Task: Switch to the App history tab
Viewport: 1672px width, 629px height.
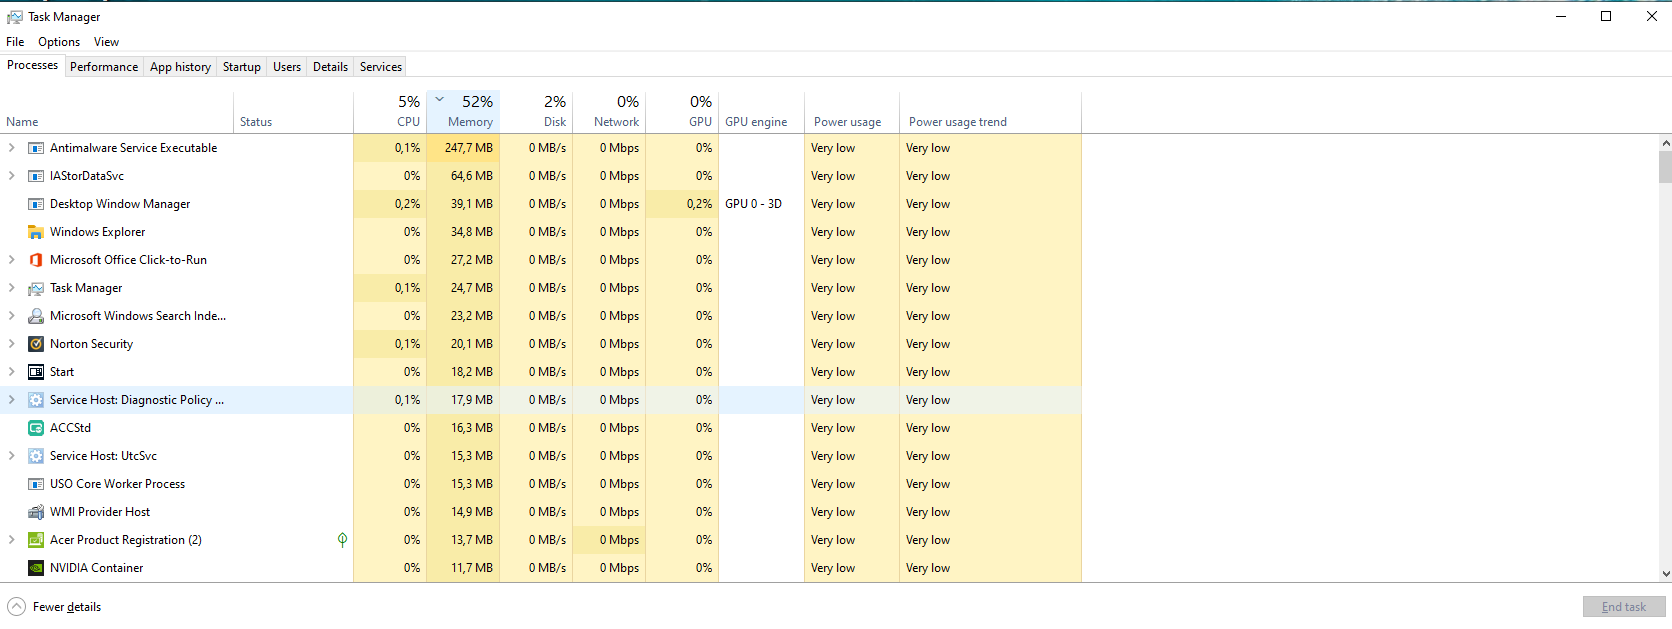Action: pos(180,67)
